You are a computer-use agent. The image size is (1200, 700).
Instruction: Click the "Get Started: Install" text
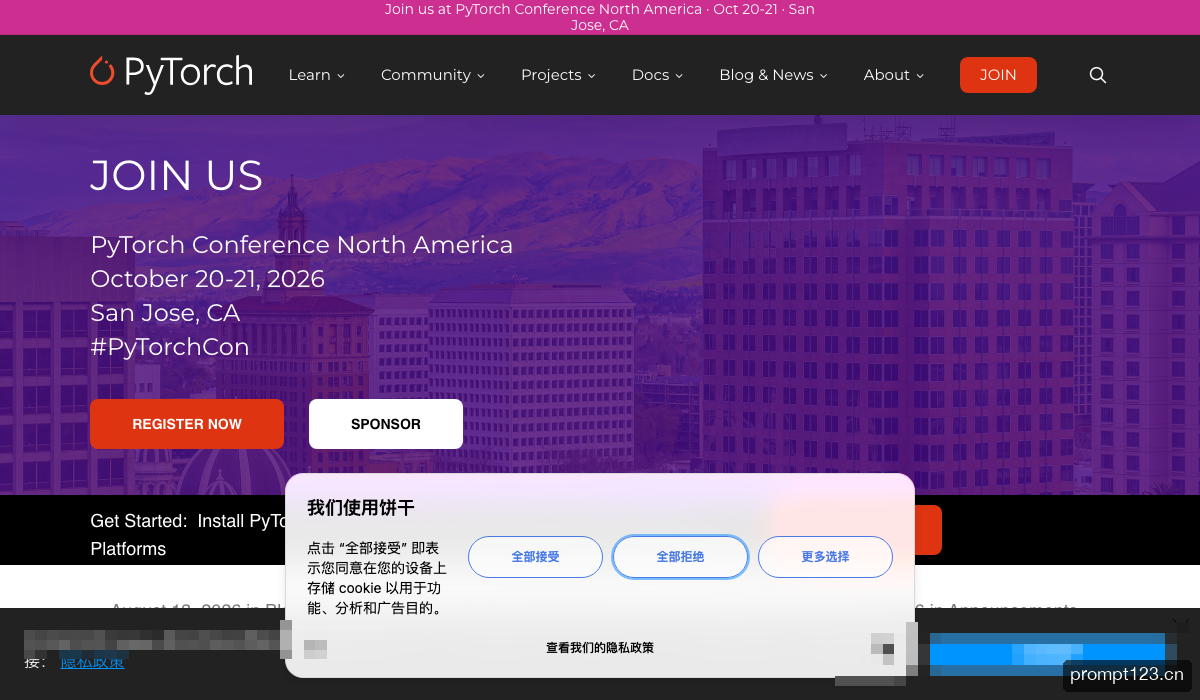[167, 521]
